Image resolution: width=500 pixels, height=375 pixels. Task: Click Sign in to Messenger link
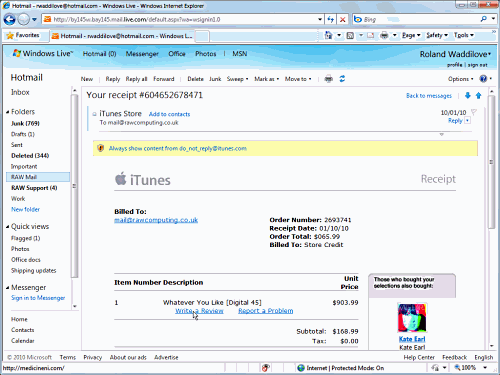(38, 298)
